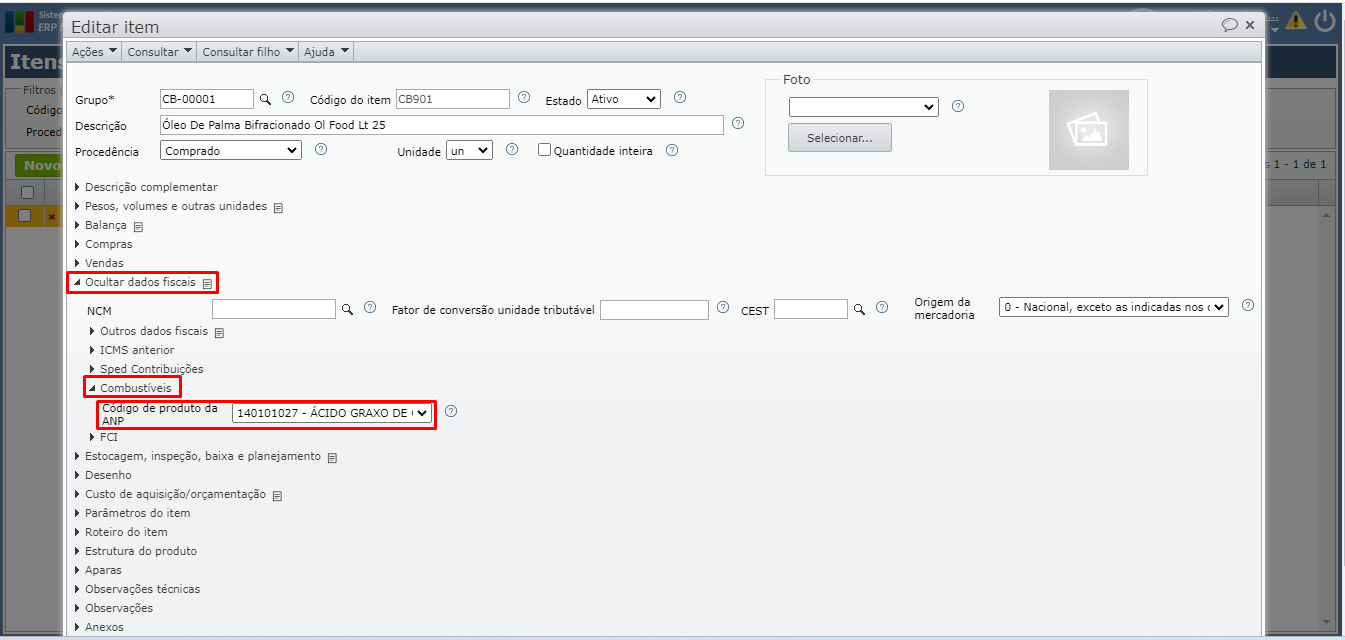Image resolution: width=1345 pixels, height=640 pixels.
Task: Open the Ações menu
Action: pos(95,51)
